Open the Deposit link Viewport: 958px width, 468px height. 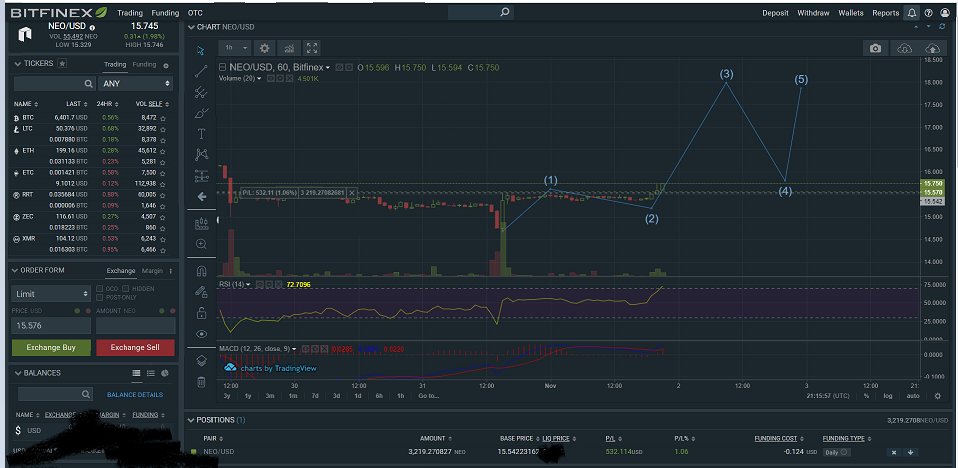point(775,13)
